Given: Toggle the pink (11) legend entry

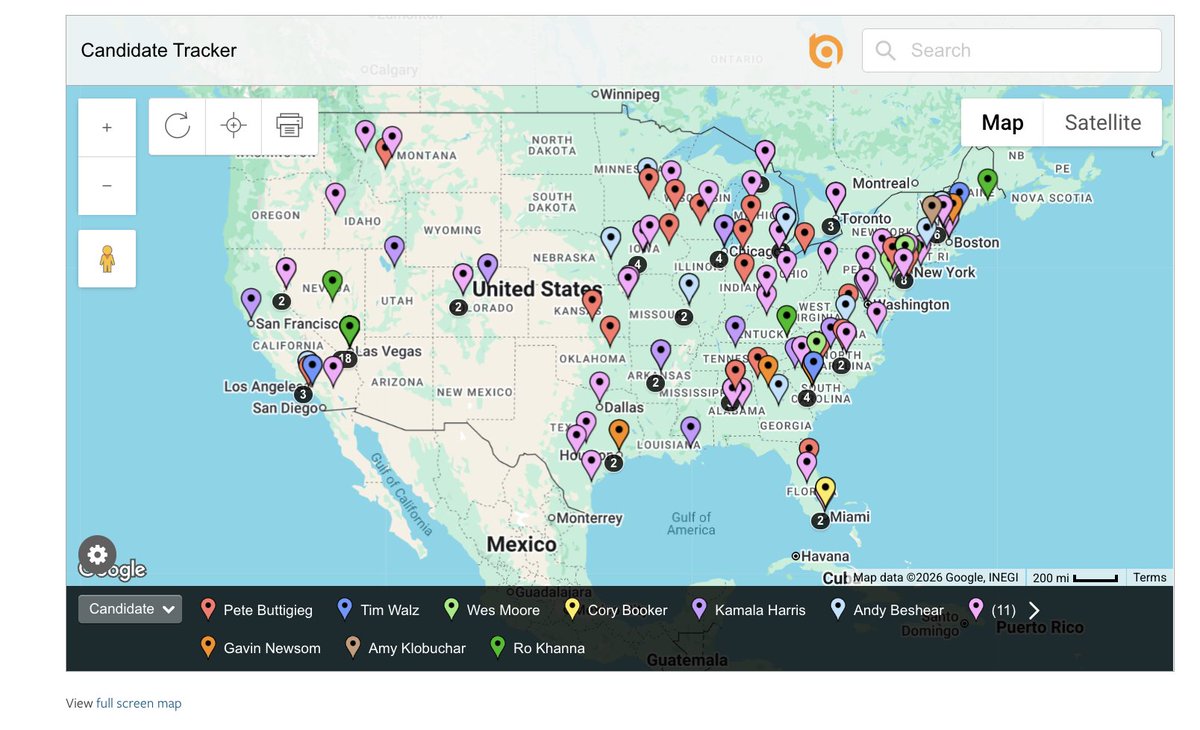Looking at the screenshot, I should 992,610.
